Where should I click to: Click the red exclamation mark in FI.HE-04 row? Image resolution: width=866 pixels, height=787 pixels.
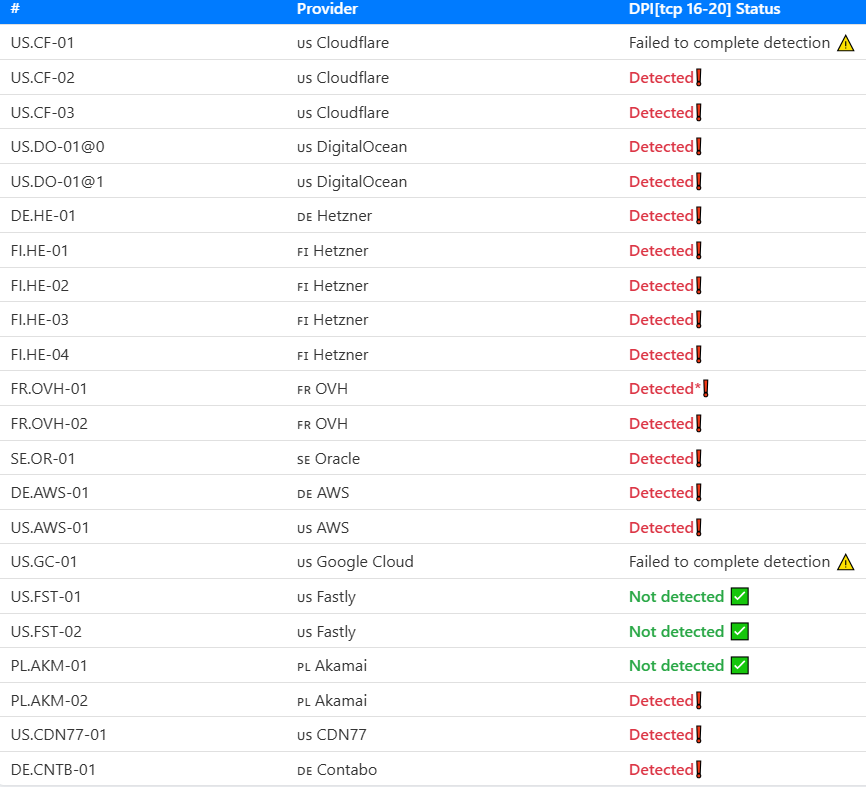coord(699,355)
